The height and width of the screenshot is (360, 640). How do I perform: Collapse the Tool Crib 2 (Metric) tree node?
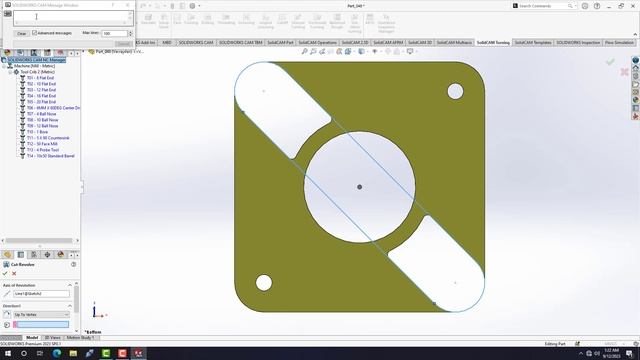[11, 72]
